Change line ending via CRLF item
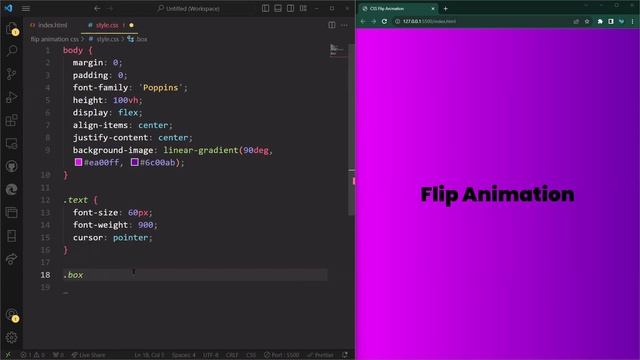The image size is (640, 360). (x=232, y=355)
